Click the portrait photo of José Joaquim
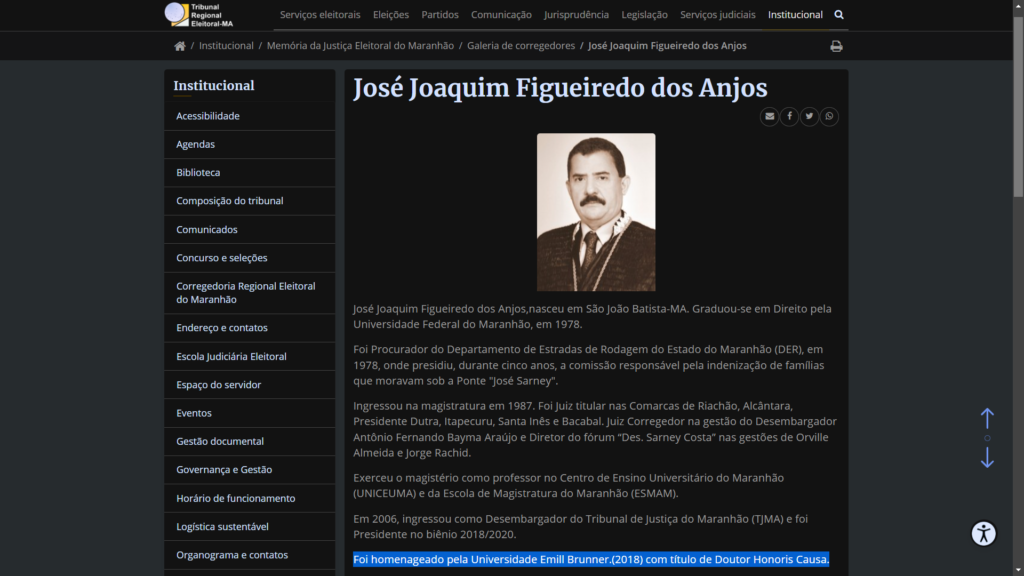 [596, 212]
